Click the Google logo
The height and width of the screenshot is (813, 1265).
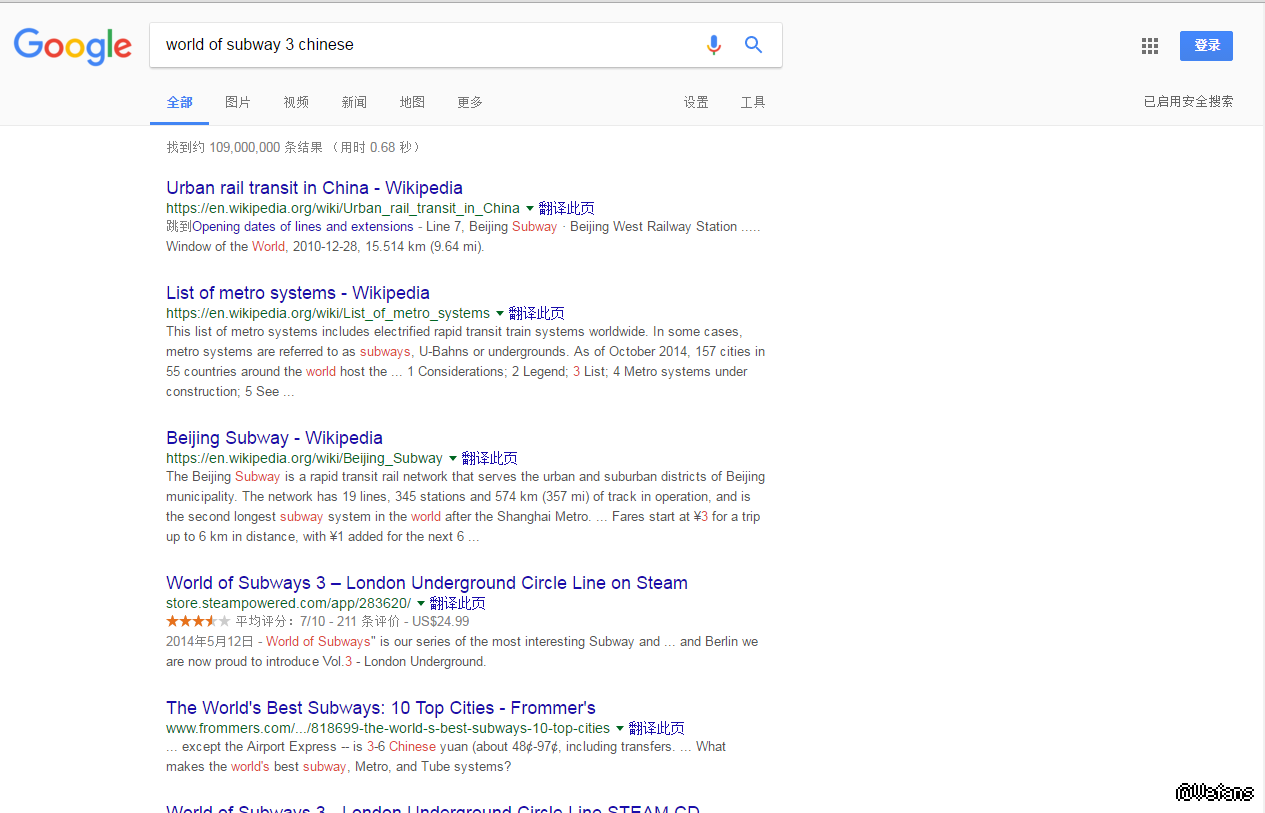pos(72,45)
